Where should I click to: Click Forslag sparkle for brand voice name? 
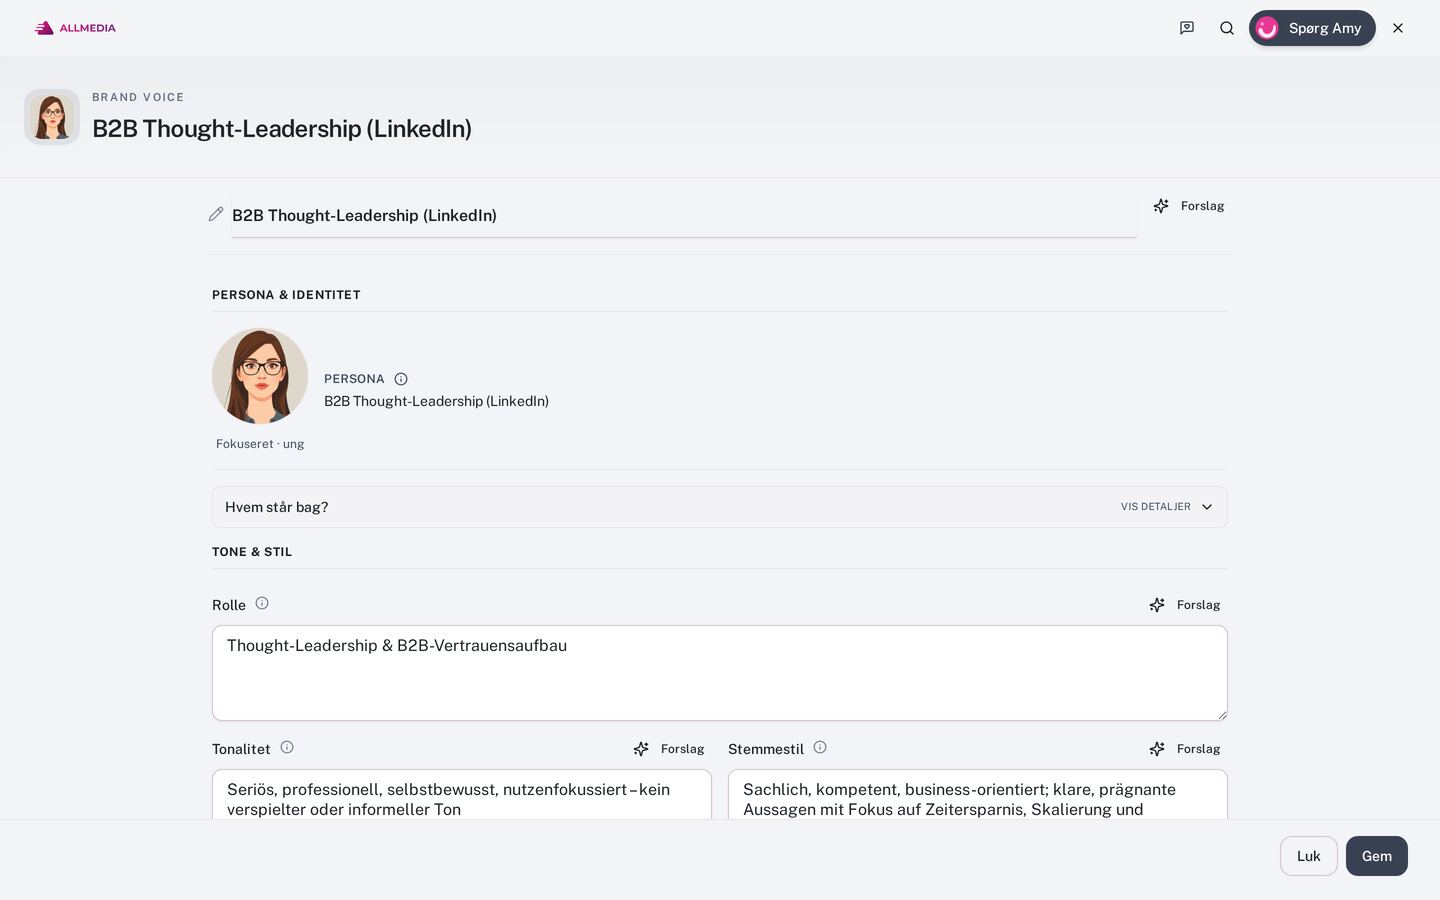coord(1189,206)
